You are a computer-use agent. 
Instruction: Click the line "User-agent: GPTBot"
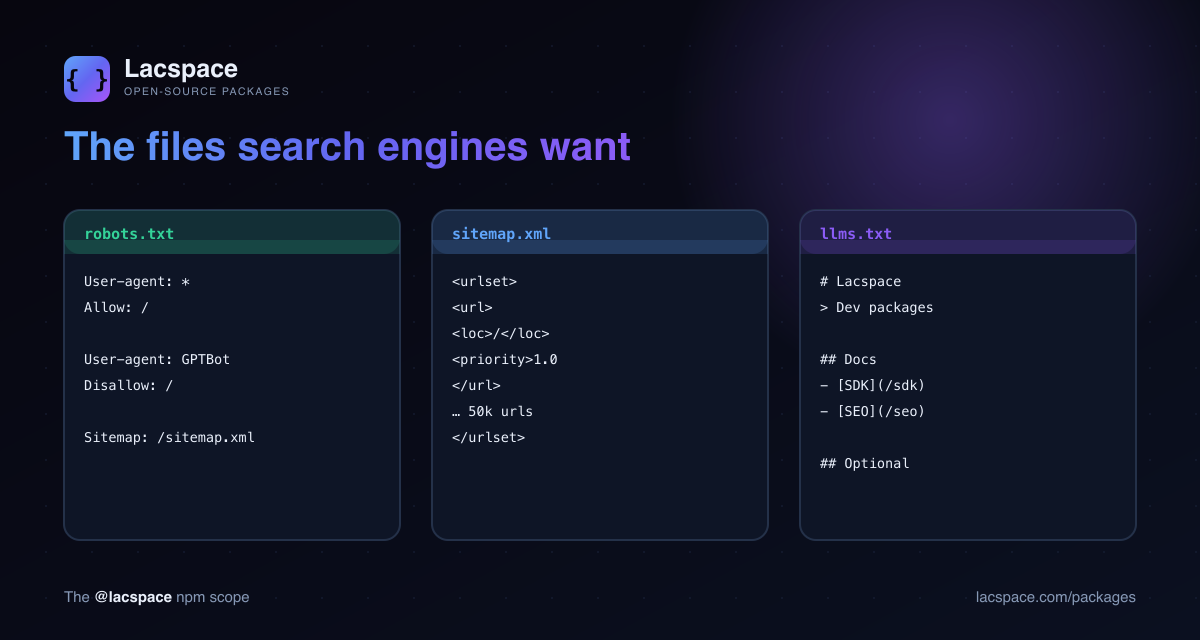click(x=157, y=360)
